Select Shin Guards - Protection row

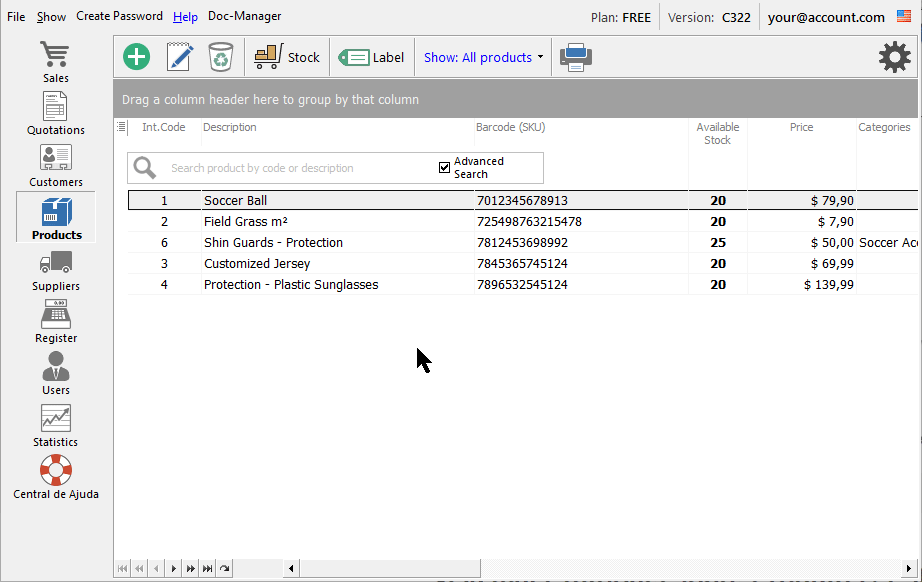(523, 243)
